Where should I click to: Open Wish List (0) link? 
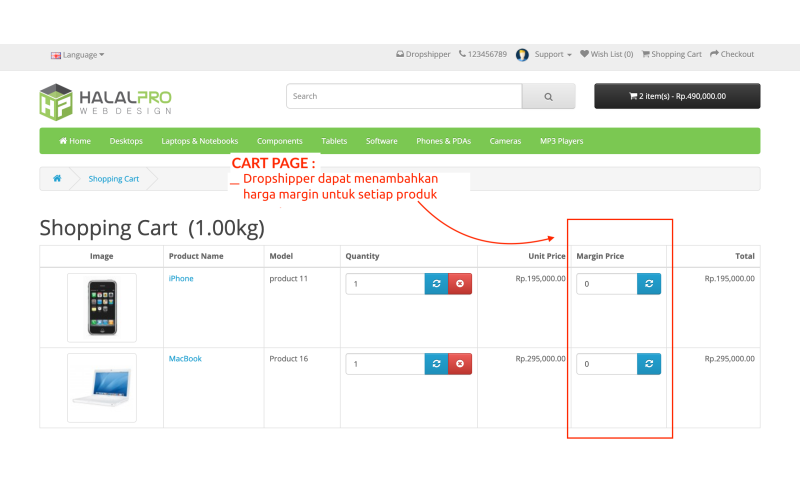pyautogui.click(x=607, y=54)
